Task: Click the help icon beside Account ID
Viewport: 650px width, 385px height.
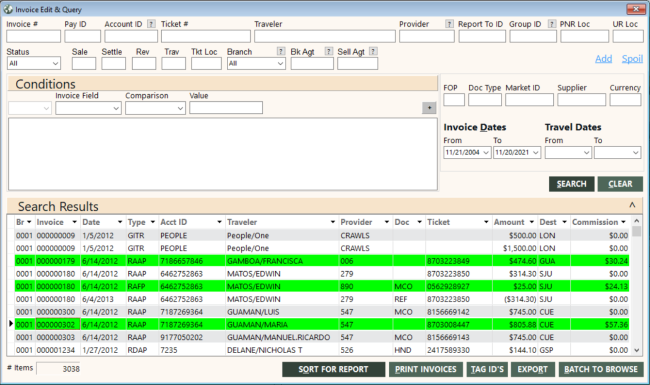Action: 152,24
